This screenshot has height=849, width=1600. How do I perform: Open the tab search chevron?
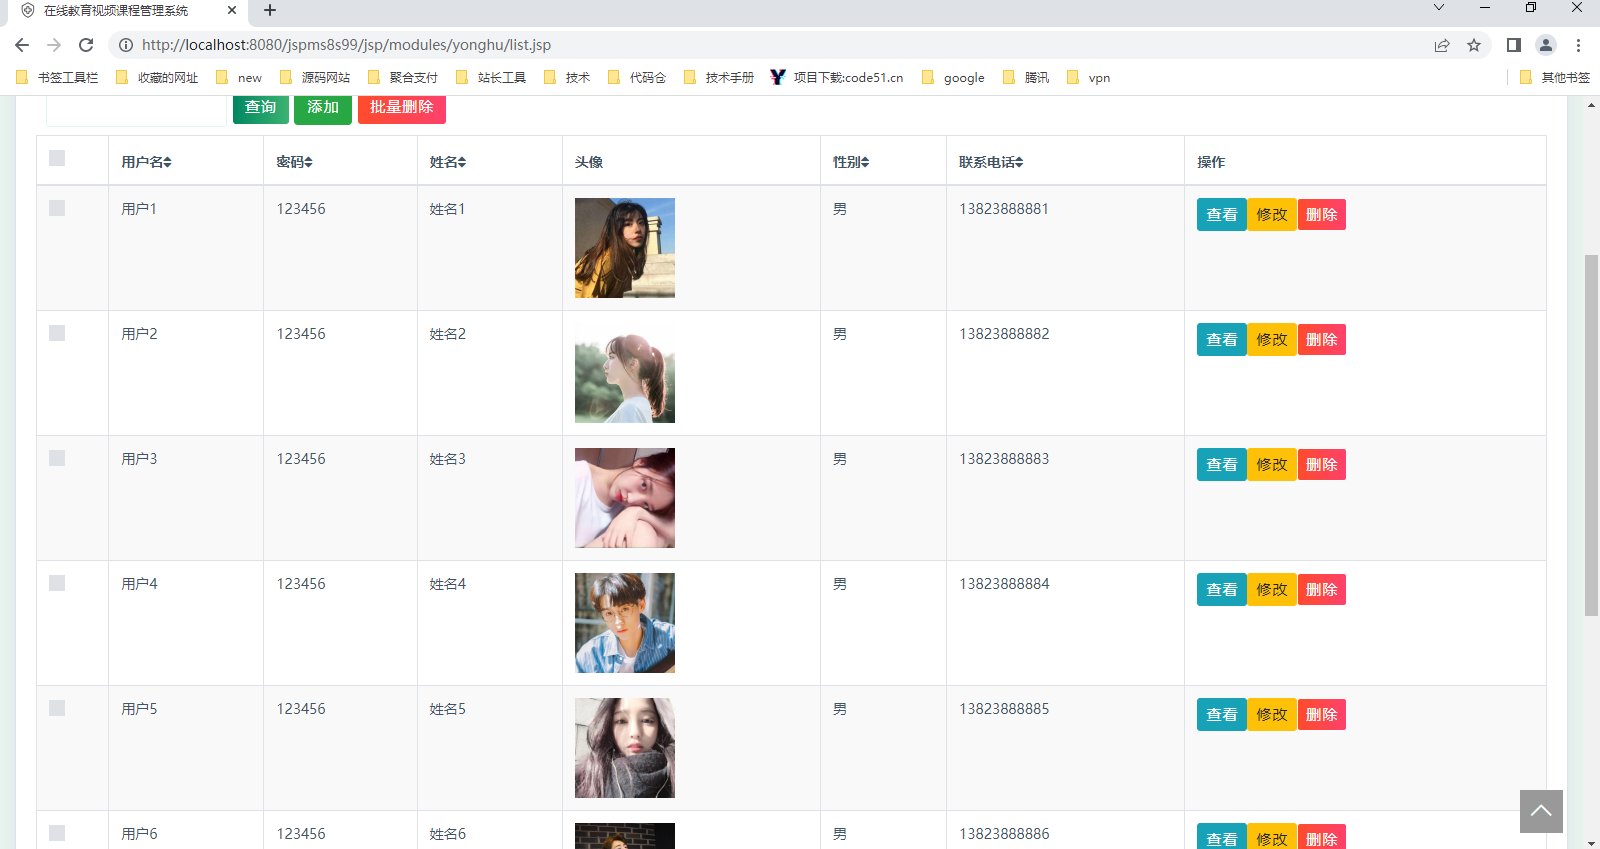pos(1439,8)
